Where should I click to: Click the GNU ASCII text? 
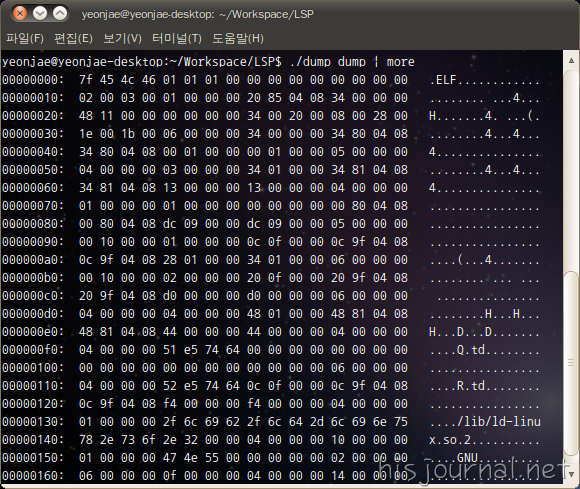tap(467, 458)
